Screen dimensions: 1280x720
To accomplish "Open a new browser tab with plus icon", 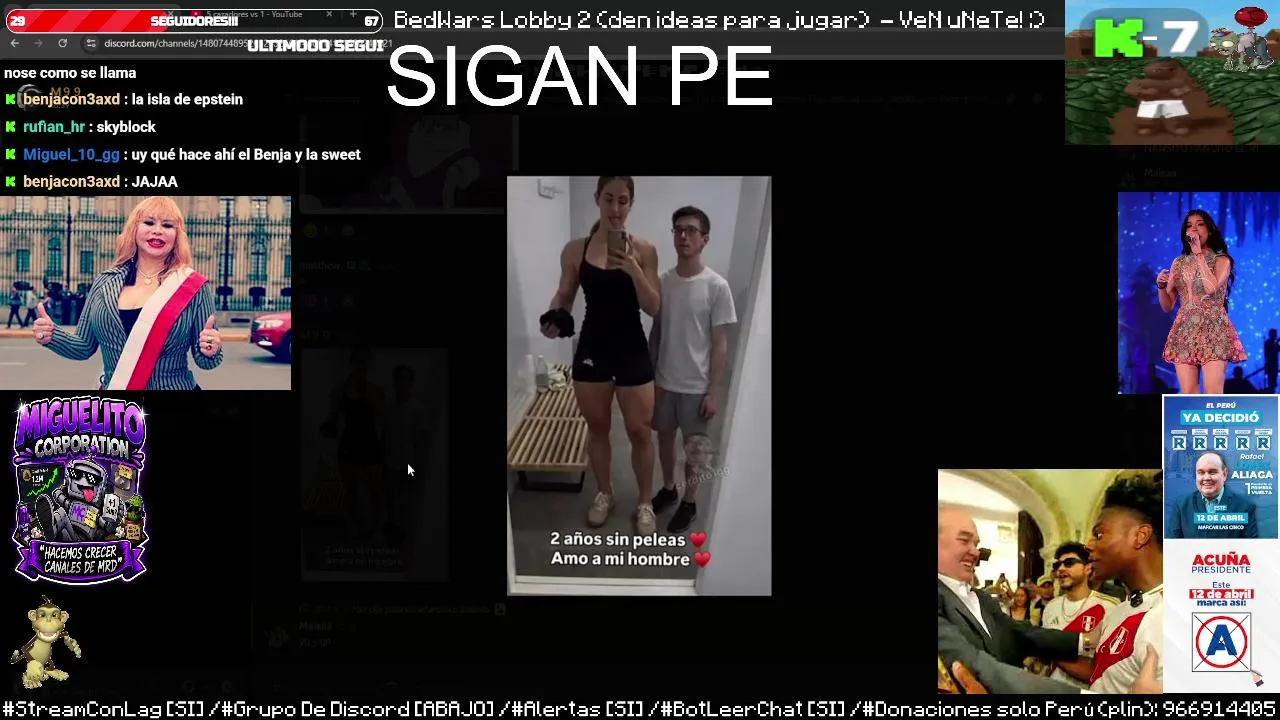I will pyautogui.click(x=353, y=14).
